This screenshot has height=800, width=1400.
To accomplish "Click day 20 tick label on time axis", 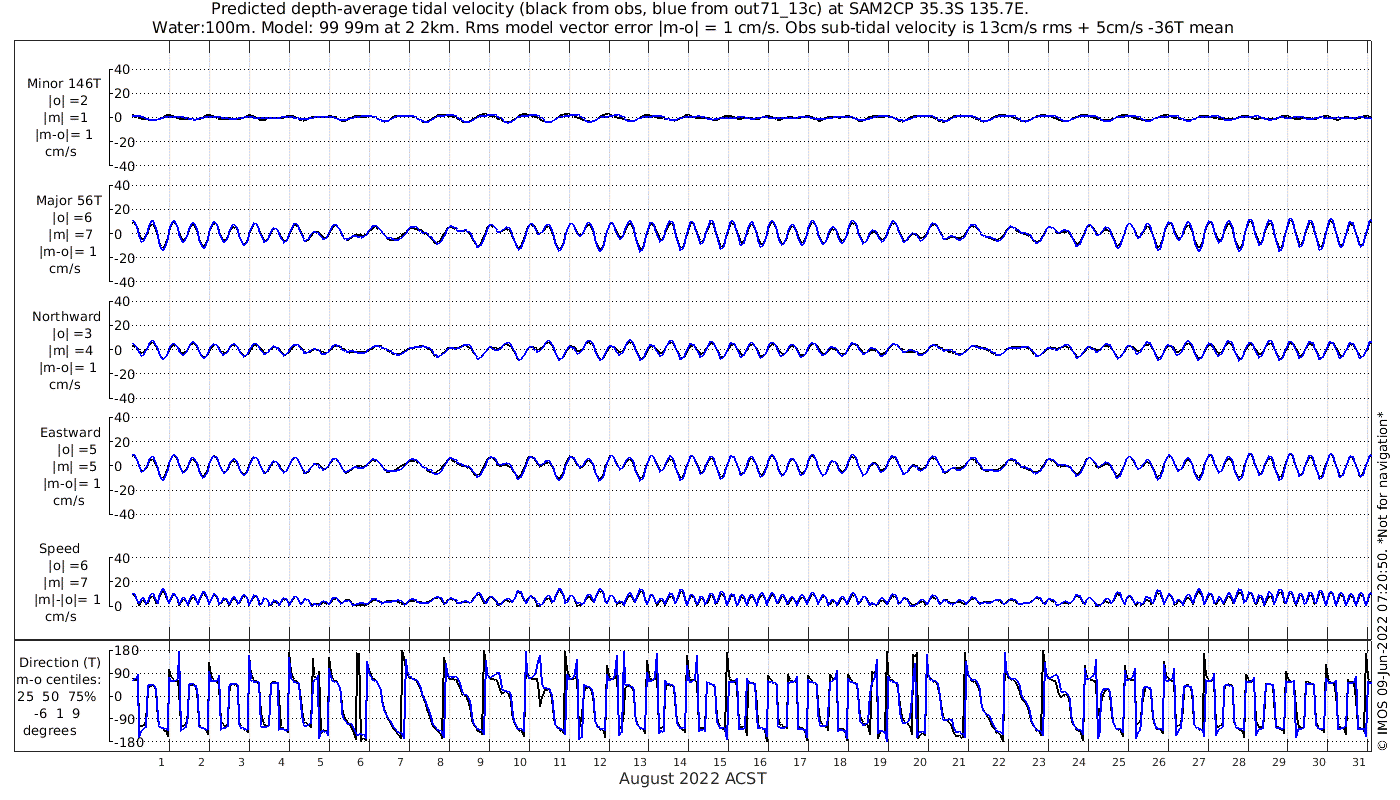I will 919,761.
